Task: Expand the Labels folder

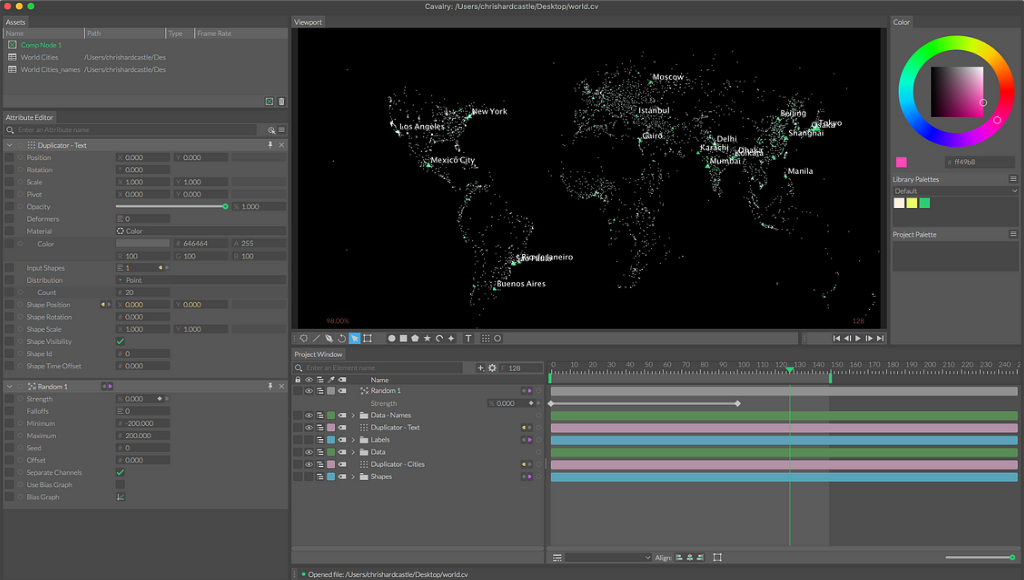Action: 353,440
